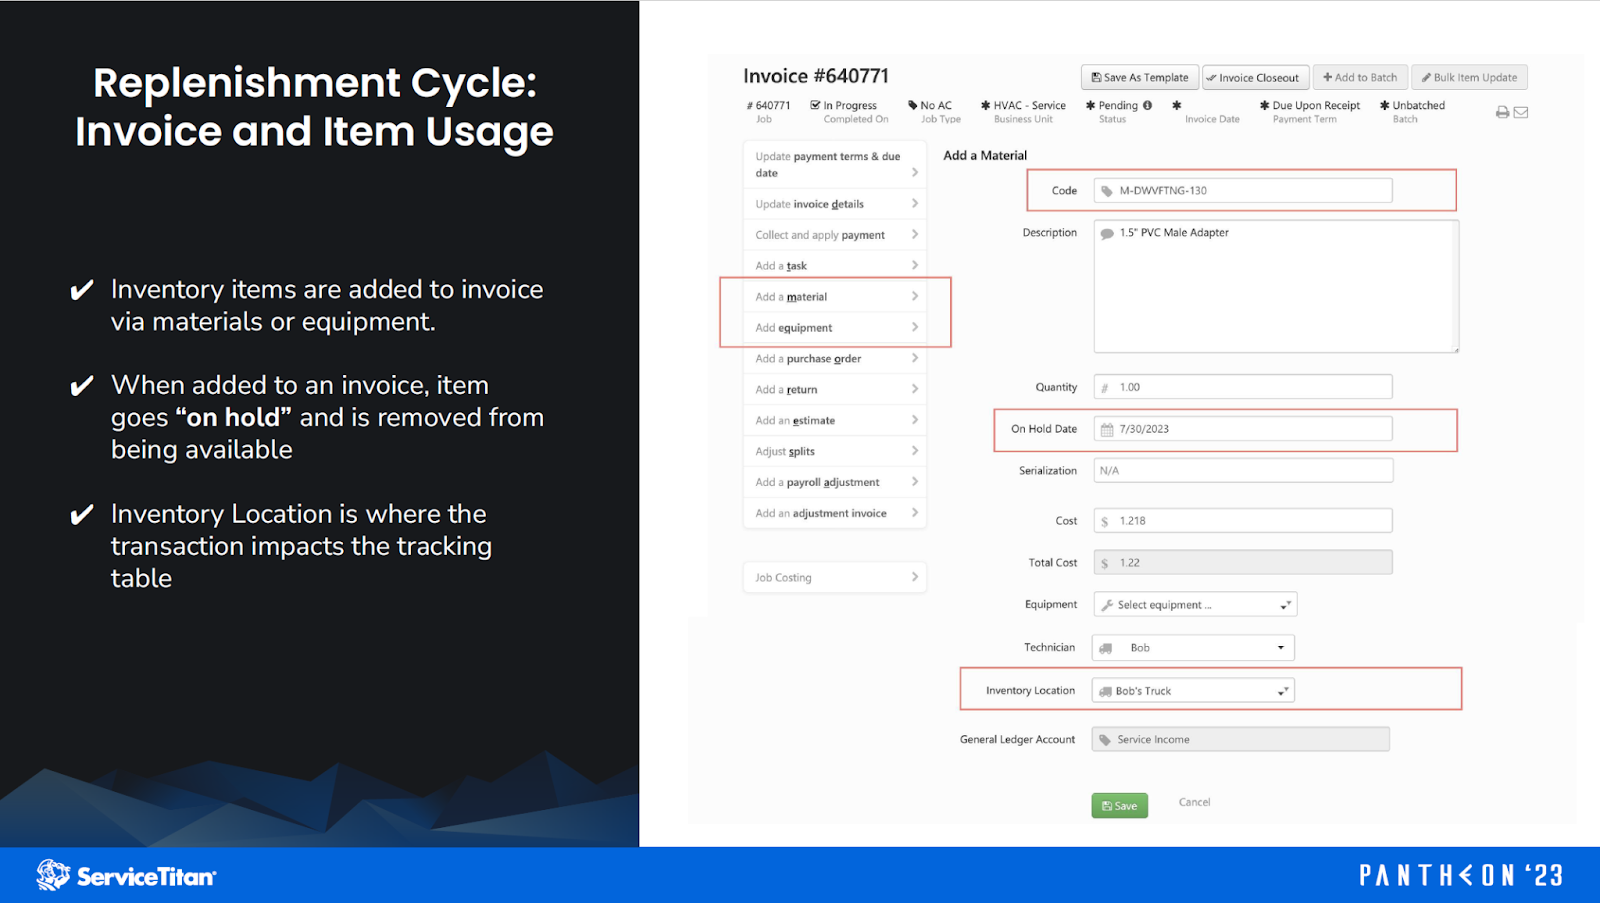Viewport: 1600px width, 903px height.
Task: Expand the Select equipment dropdown
Action: point(1284,604)
